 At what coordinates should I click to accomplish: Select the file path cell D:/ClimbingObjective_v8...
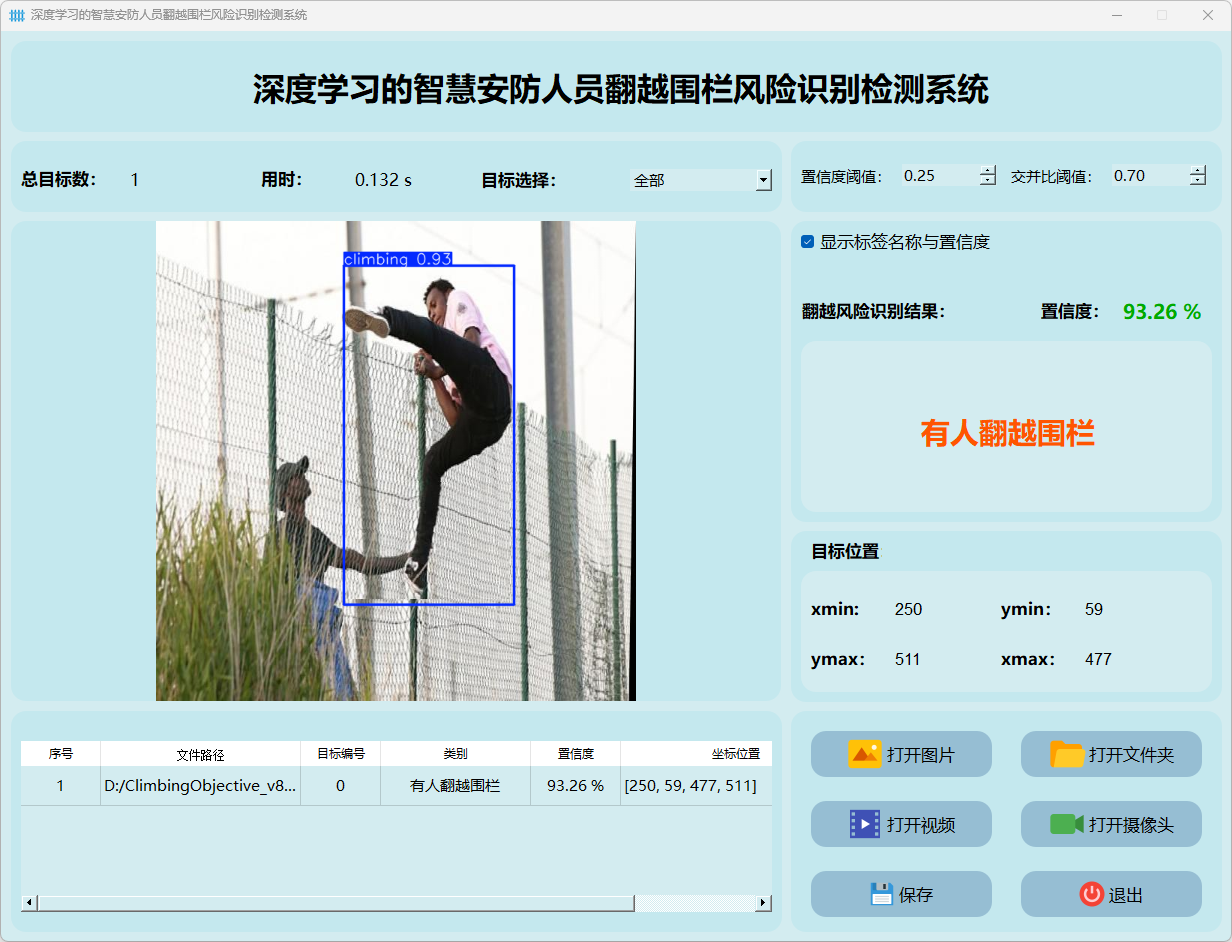coord(201,786)
